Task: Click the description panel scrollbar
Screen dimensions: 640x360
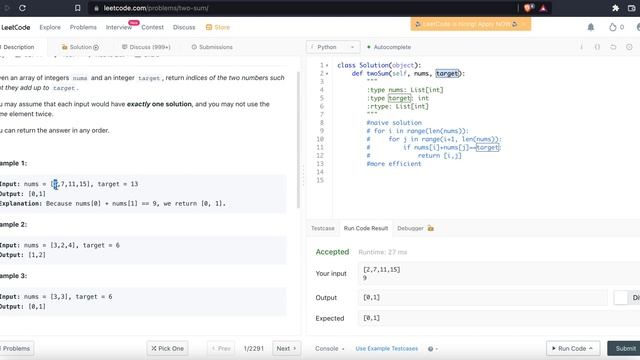Action: (298, 140)
